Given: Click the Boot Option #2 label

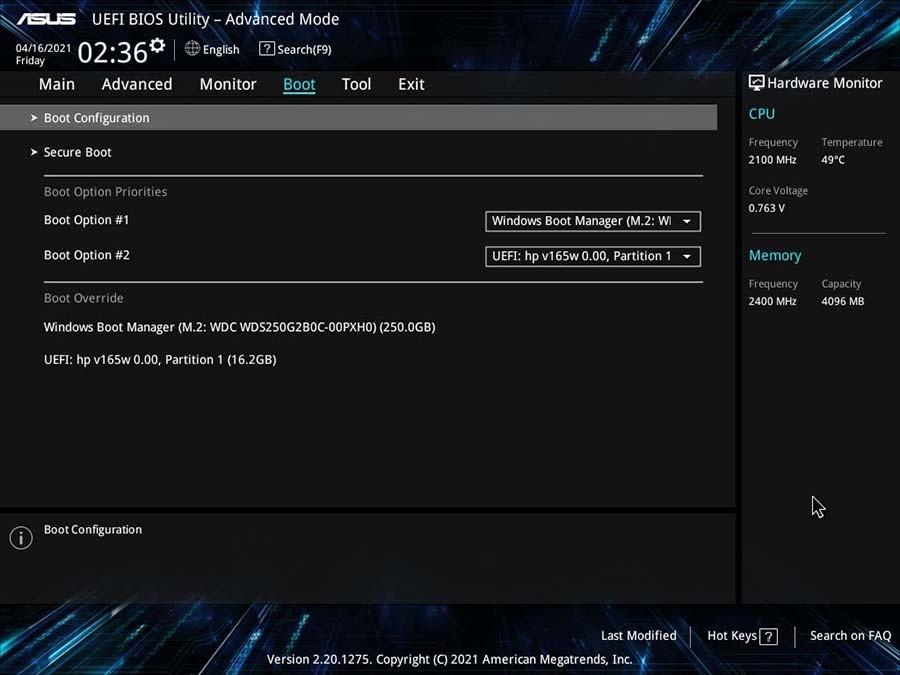Looking at the screenshot, I should (x=87, y=255).
